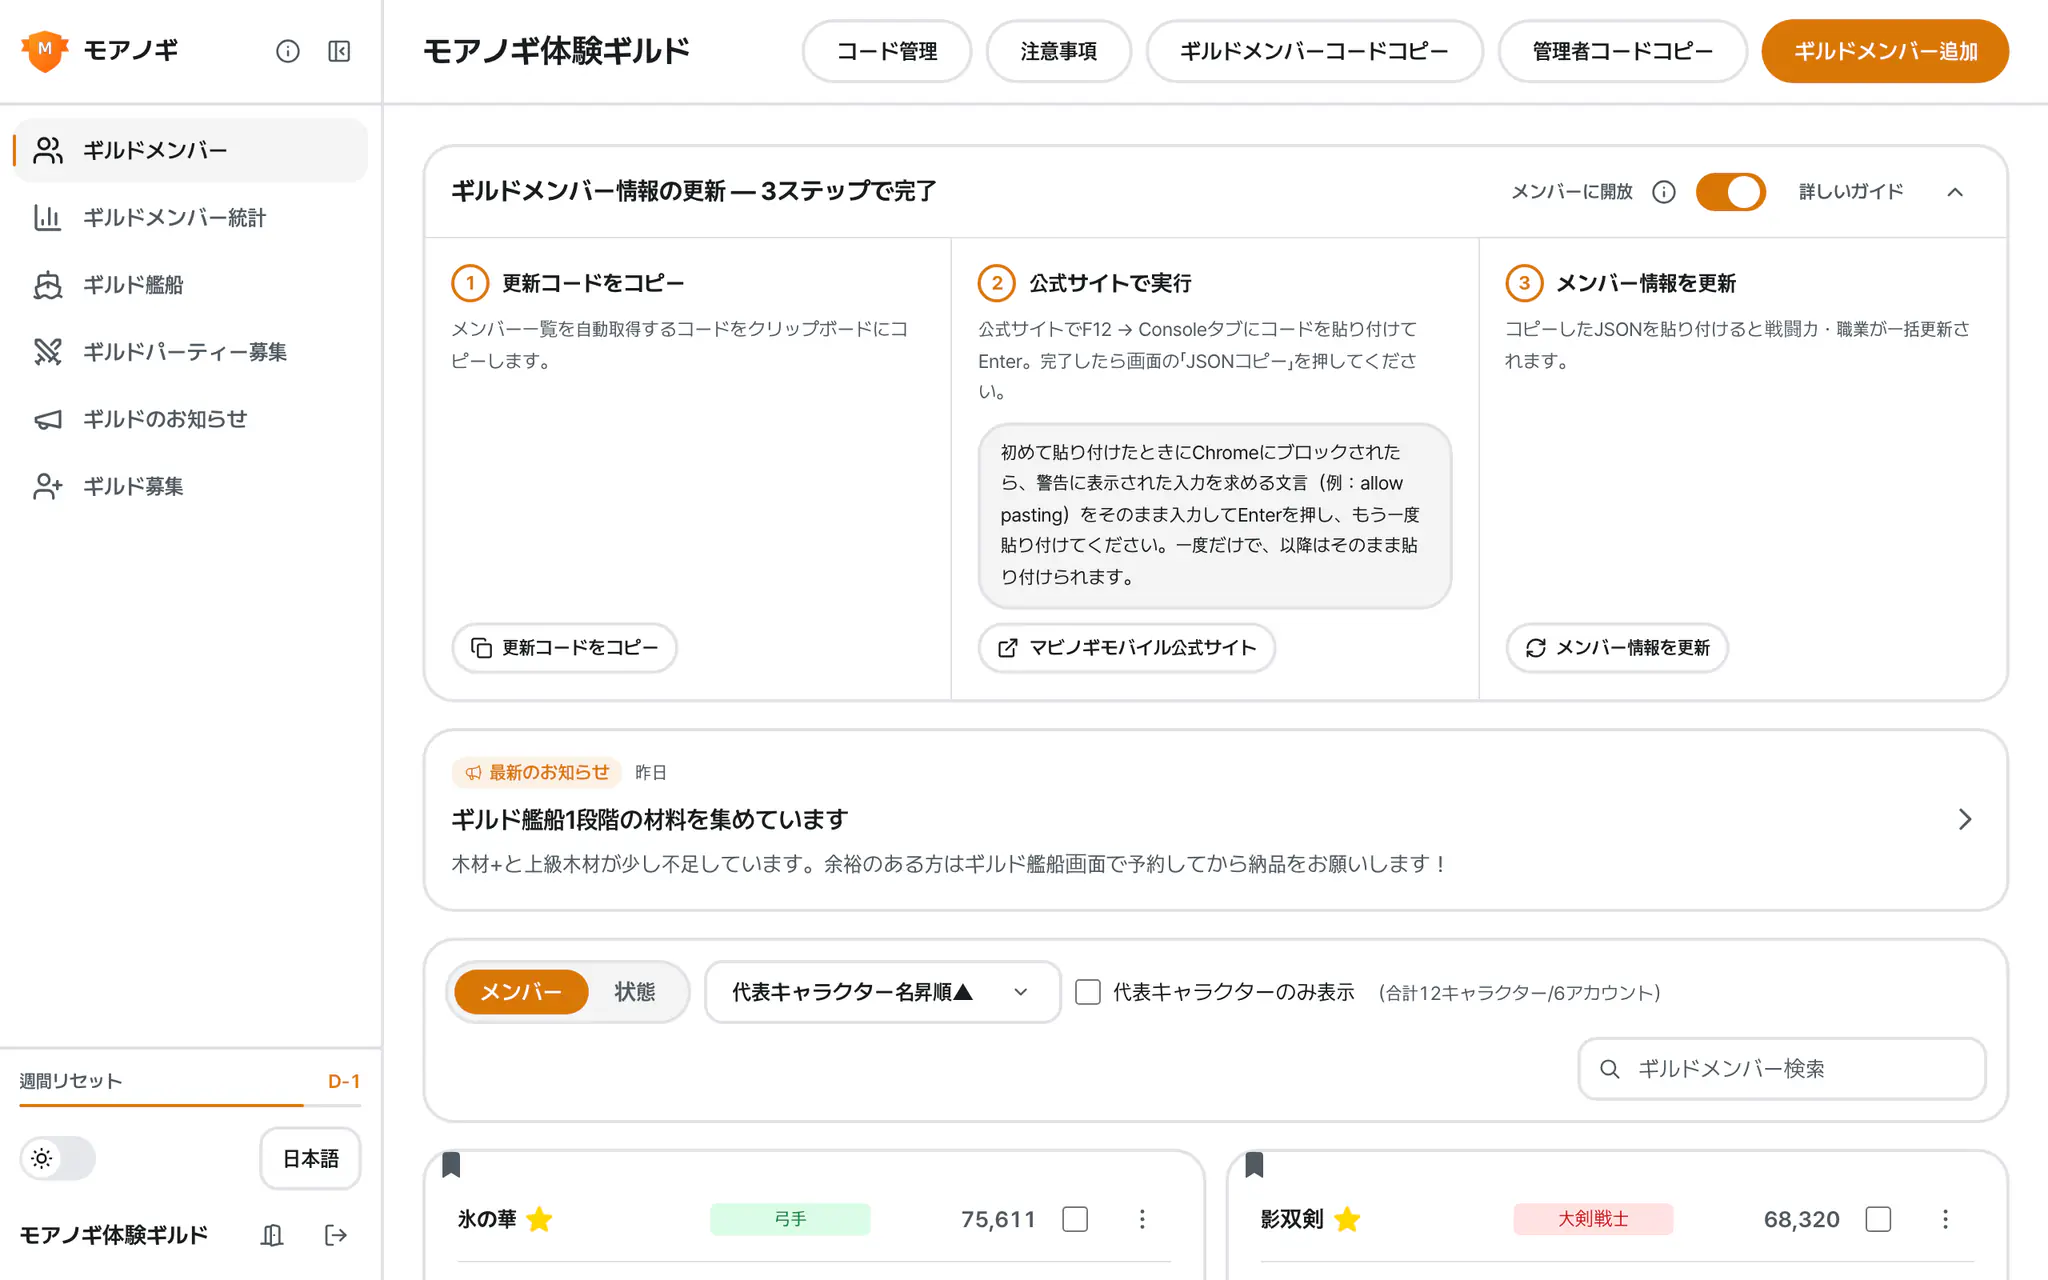Click the ギルドメンバー追加 button
This screenshot has width=2048, height=1280.
pyautogui.click(x=1885, y=51)
